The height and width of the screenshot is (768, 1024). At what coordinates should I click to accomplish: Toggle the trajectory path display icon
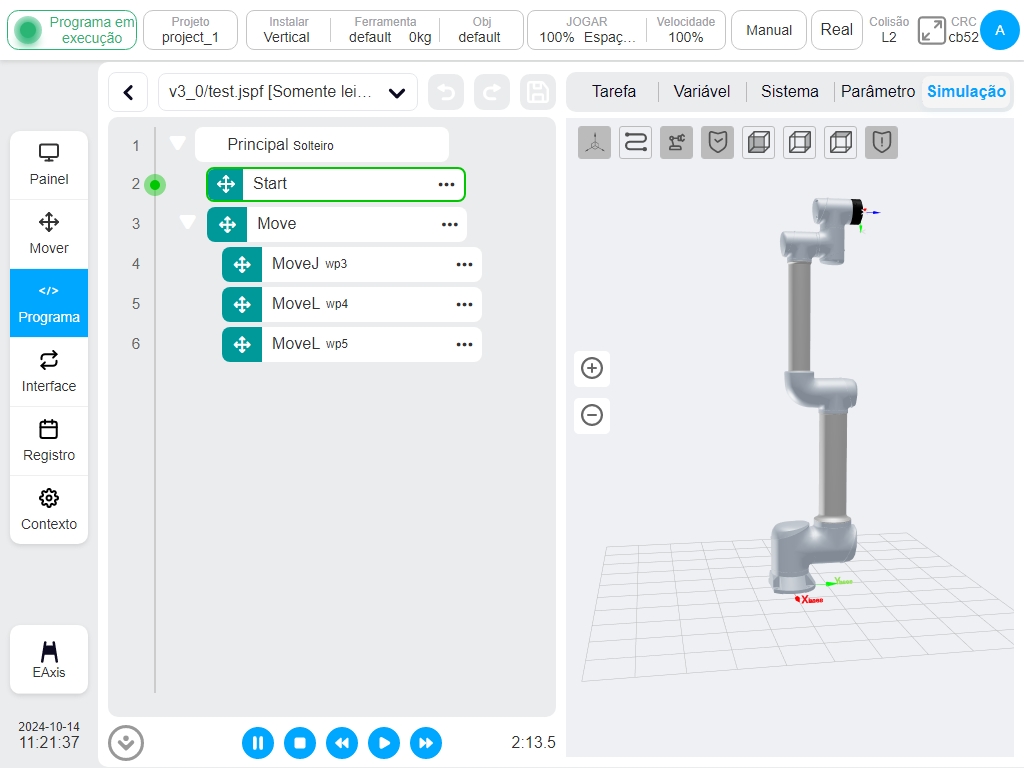click(635, 142)
